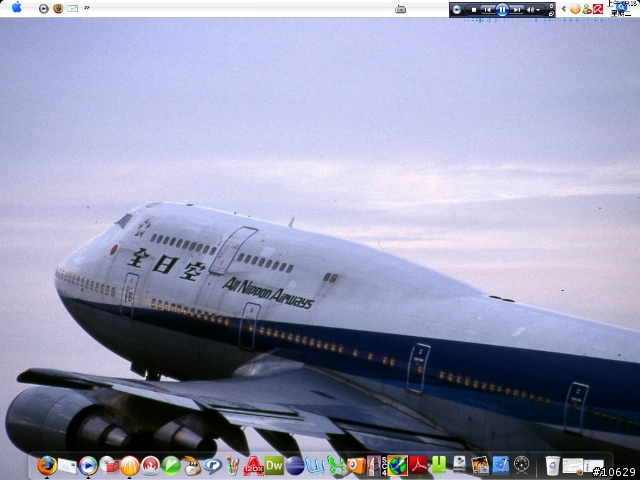Launch Adobe Acrobat from the dock

pyautogui.click(x=418, y=465)
